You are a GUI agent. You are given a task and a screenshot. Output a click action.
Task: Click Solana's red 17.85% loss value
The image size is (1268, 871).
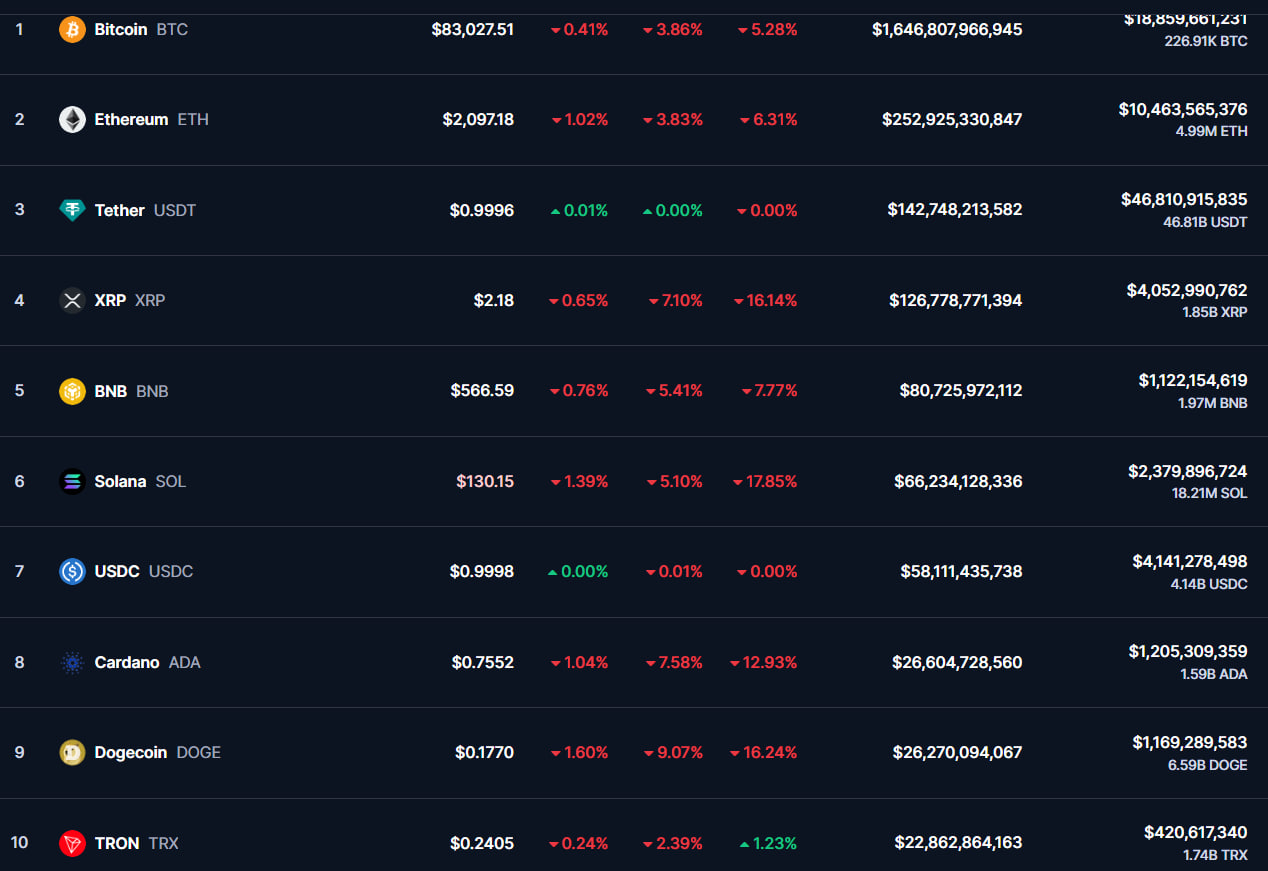pyautogui.click(x=765, y=481)
